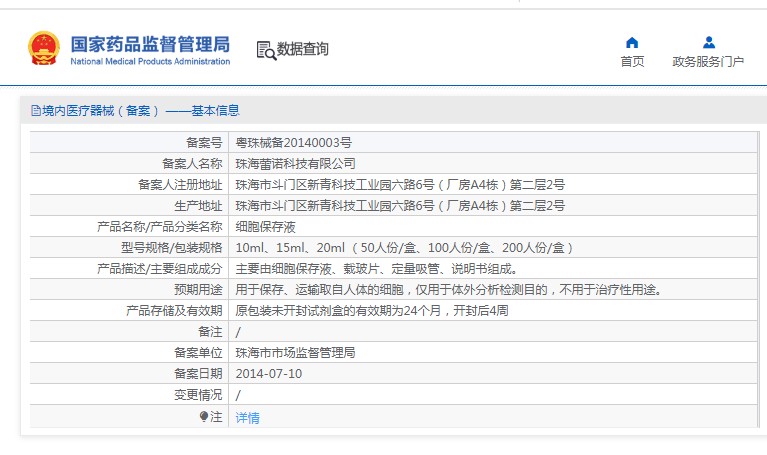Click the 备案号 field label
This screenshot has height=455, width=767.
click(204, 143)
